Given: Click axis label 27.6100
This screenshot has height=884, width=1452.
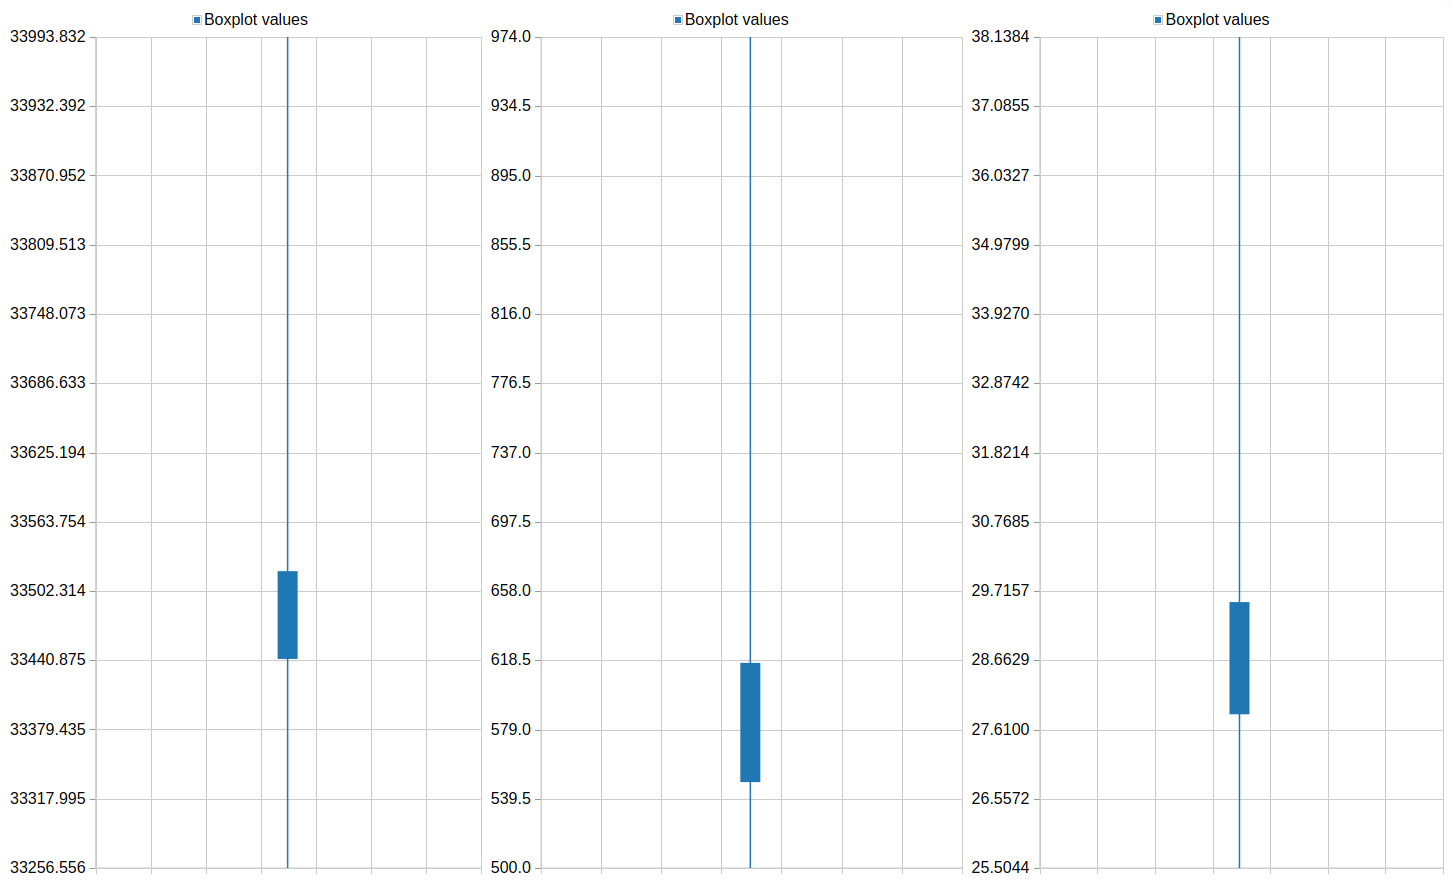Looking at the screenshot, I should [1000, 730].
